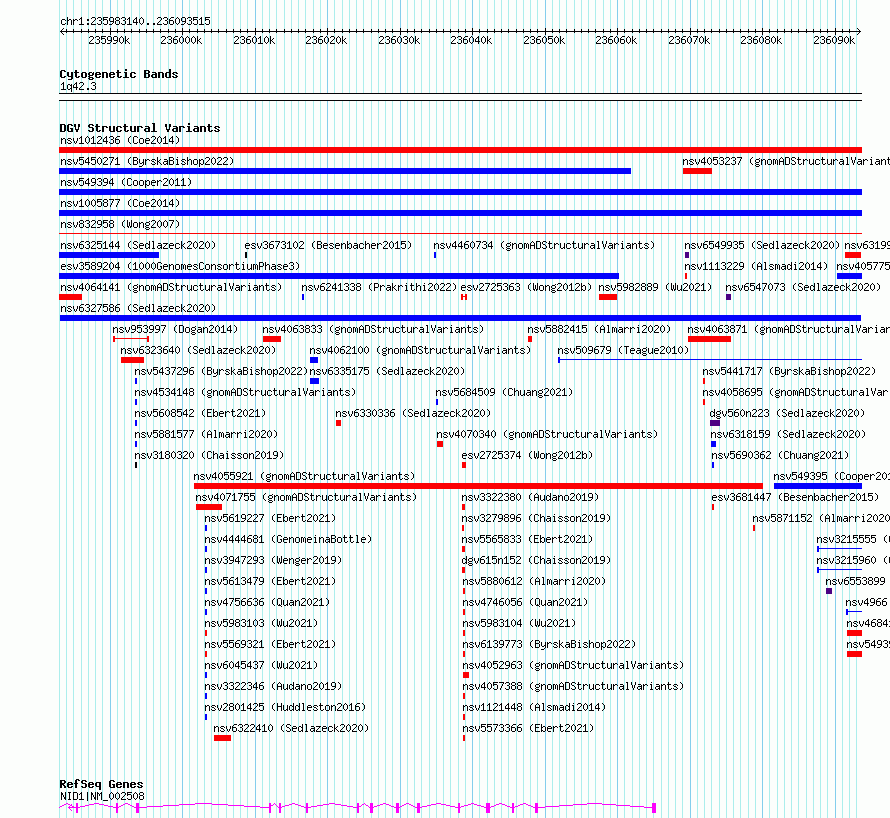Open nsv6325144 (Sedlazeck2020) variant

(x=138, y=245)
